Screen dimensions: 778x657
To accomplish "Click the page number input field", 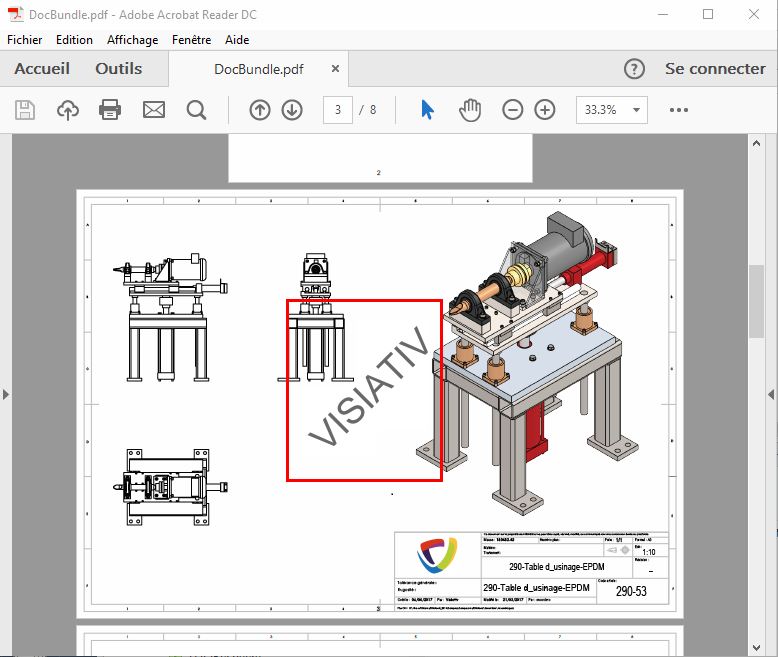I will pyautogui.click(x=338, y=110).
